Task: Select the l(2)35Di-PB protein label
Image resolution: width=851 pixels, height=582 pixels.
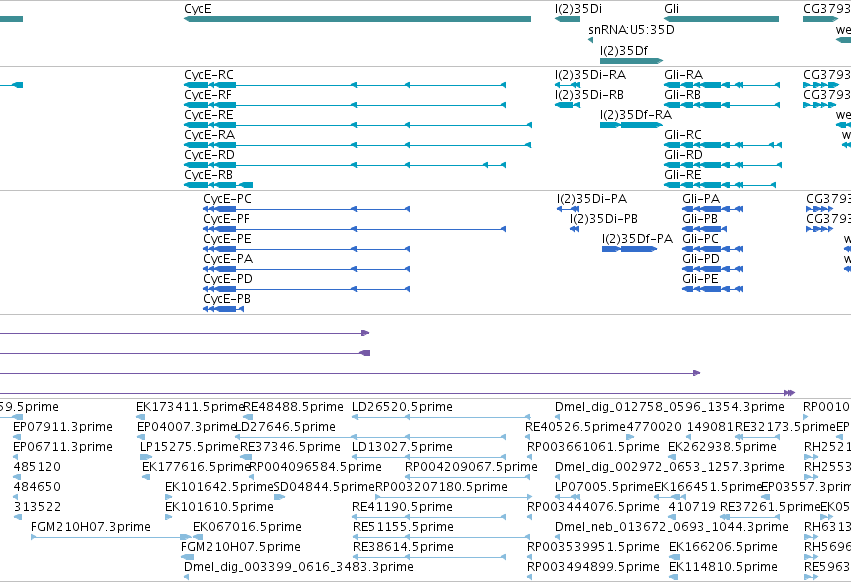Action: (604, 219)
